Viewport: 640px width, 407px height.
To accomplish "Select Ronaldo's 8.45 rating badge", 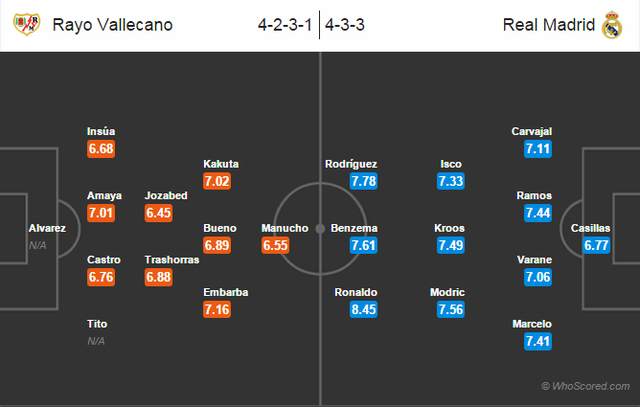I will 363,309.
